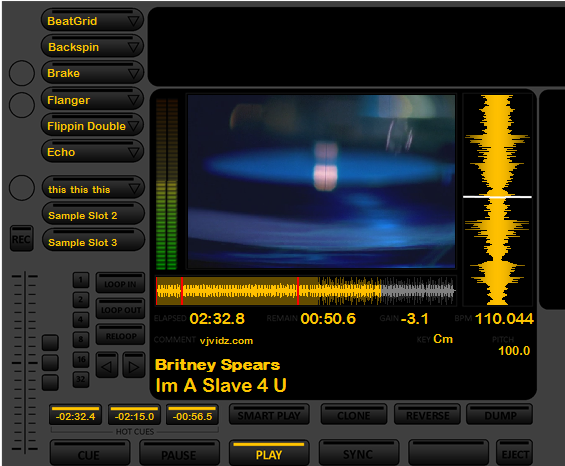Click the pitch slider center mark

tap(25, 363)
